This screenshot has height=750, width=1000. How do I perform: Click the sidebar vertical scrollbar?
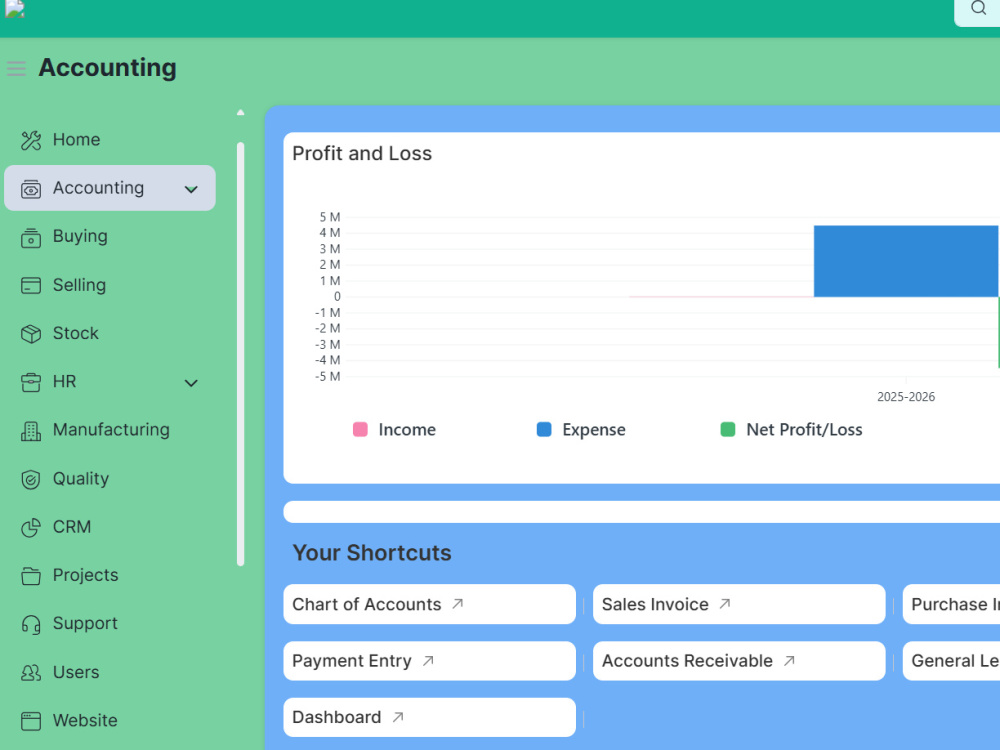(x=240, y=354)
